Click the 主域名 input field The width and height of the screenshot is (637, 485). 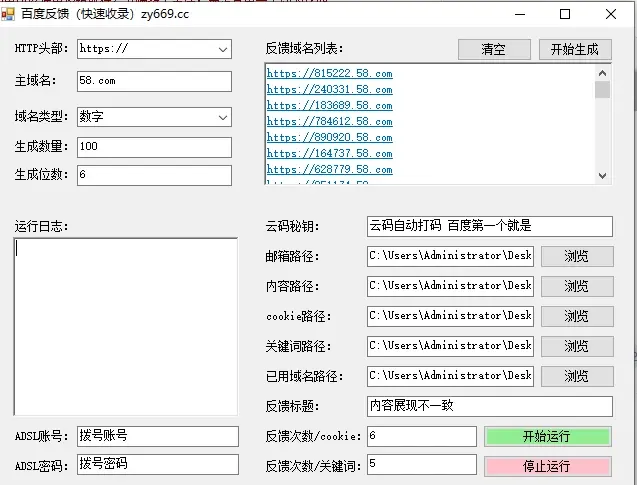pyautogui.click(x=154, y=81)
